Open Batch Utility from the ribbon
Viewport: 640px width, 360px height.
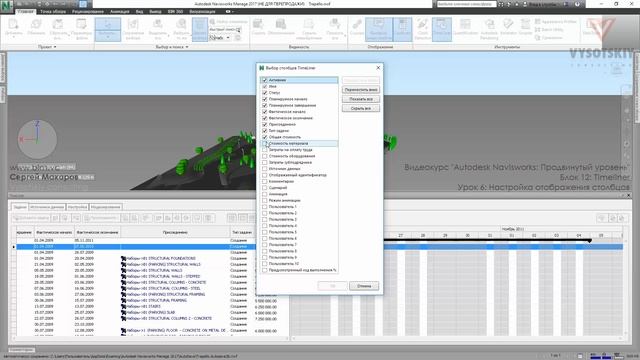(549, 29)
